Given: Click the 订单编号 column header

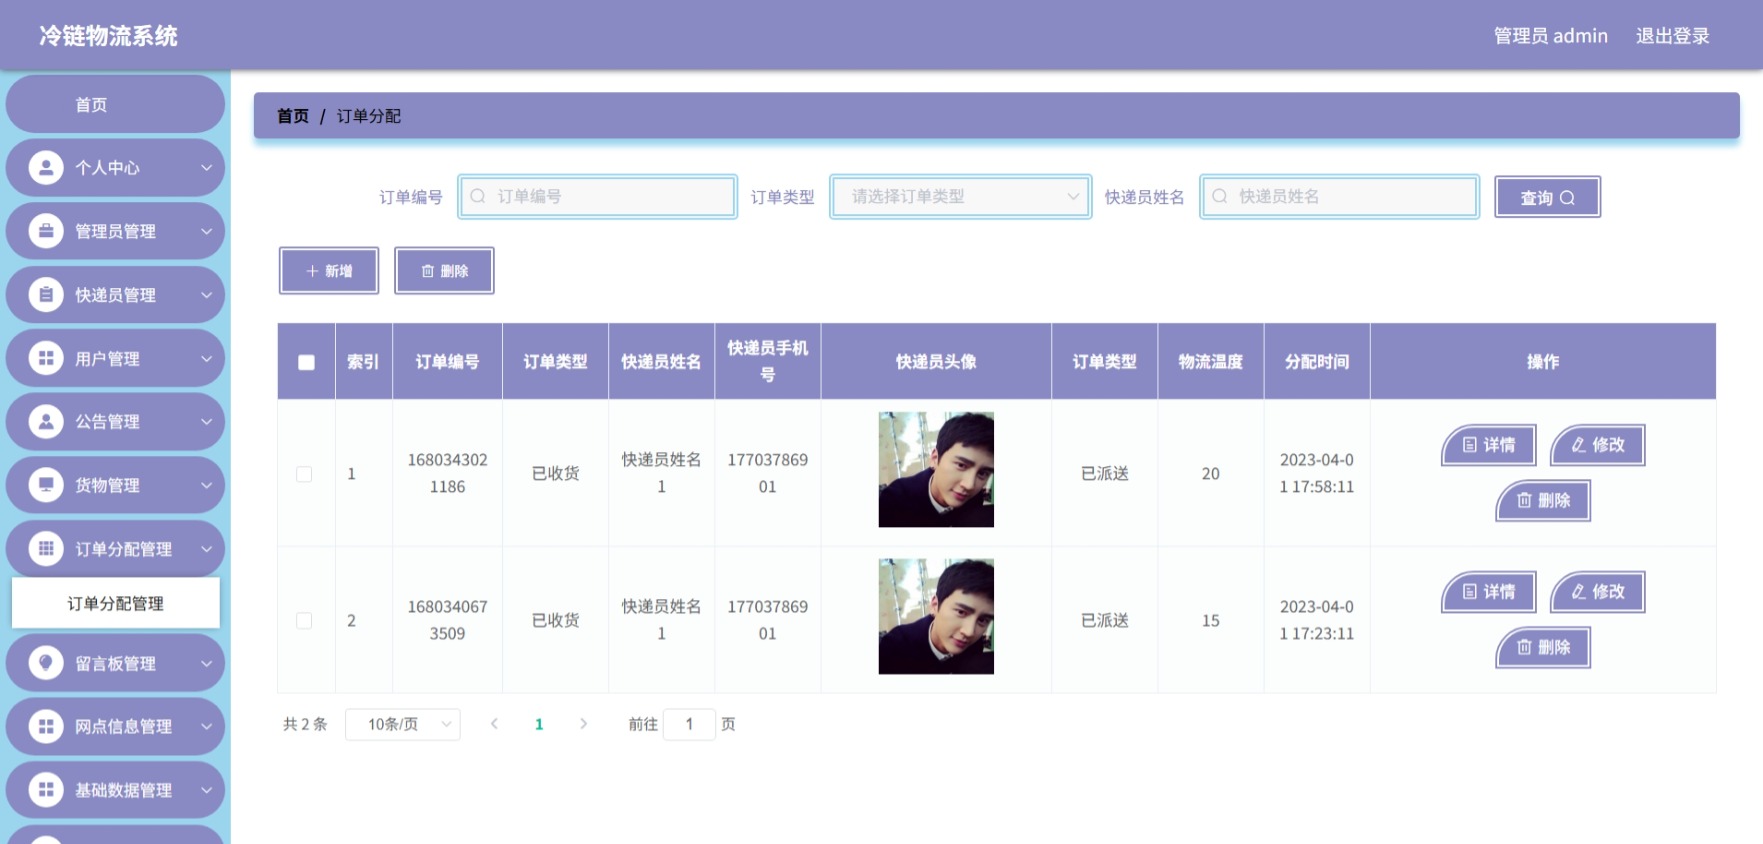Looking at the screenshot, I should coord(447,362).
